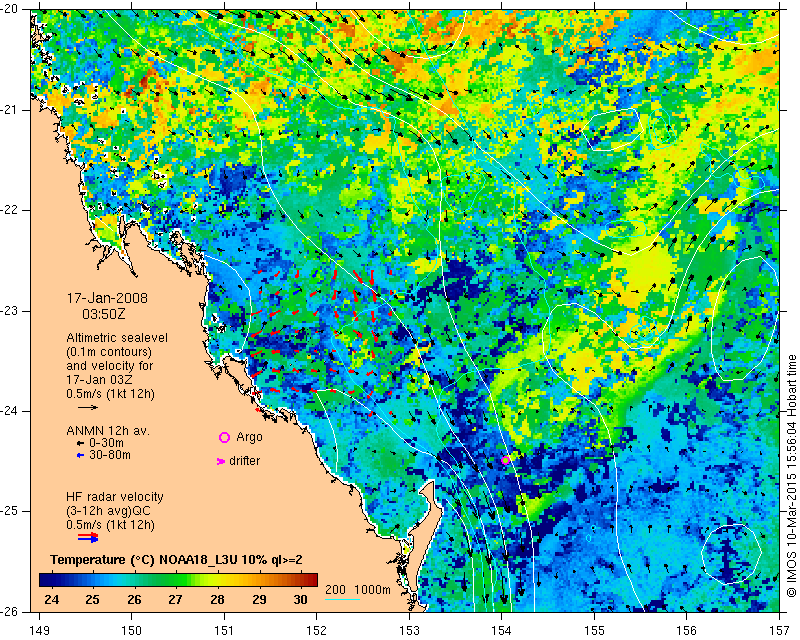Viewport: 800px width, 640px height.
Task: Select the Argo float marker on the map
Action: [x=506, y=460]
